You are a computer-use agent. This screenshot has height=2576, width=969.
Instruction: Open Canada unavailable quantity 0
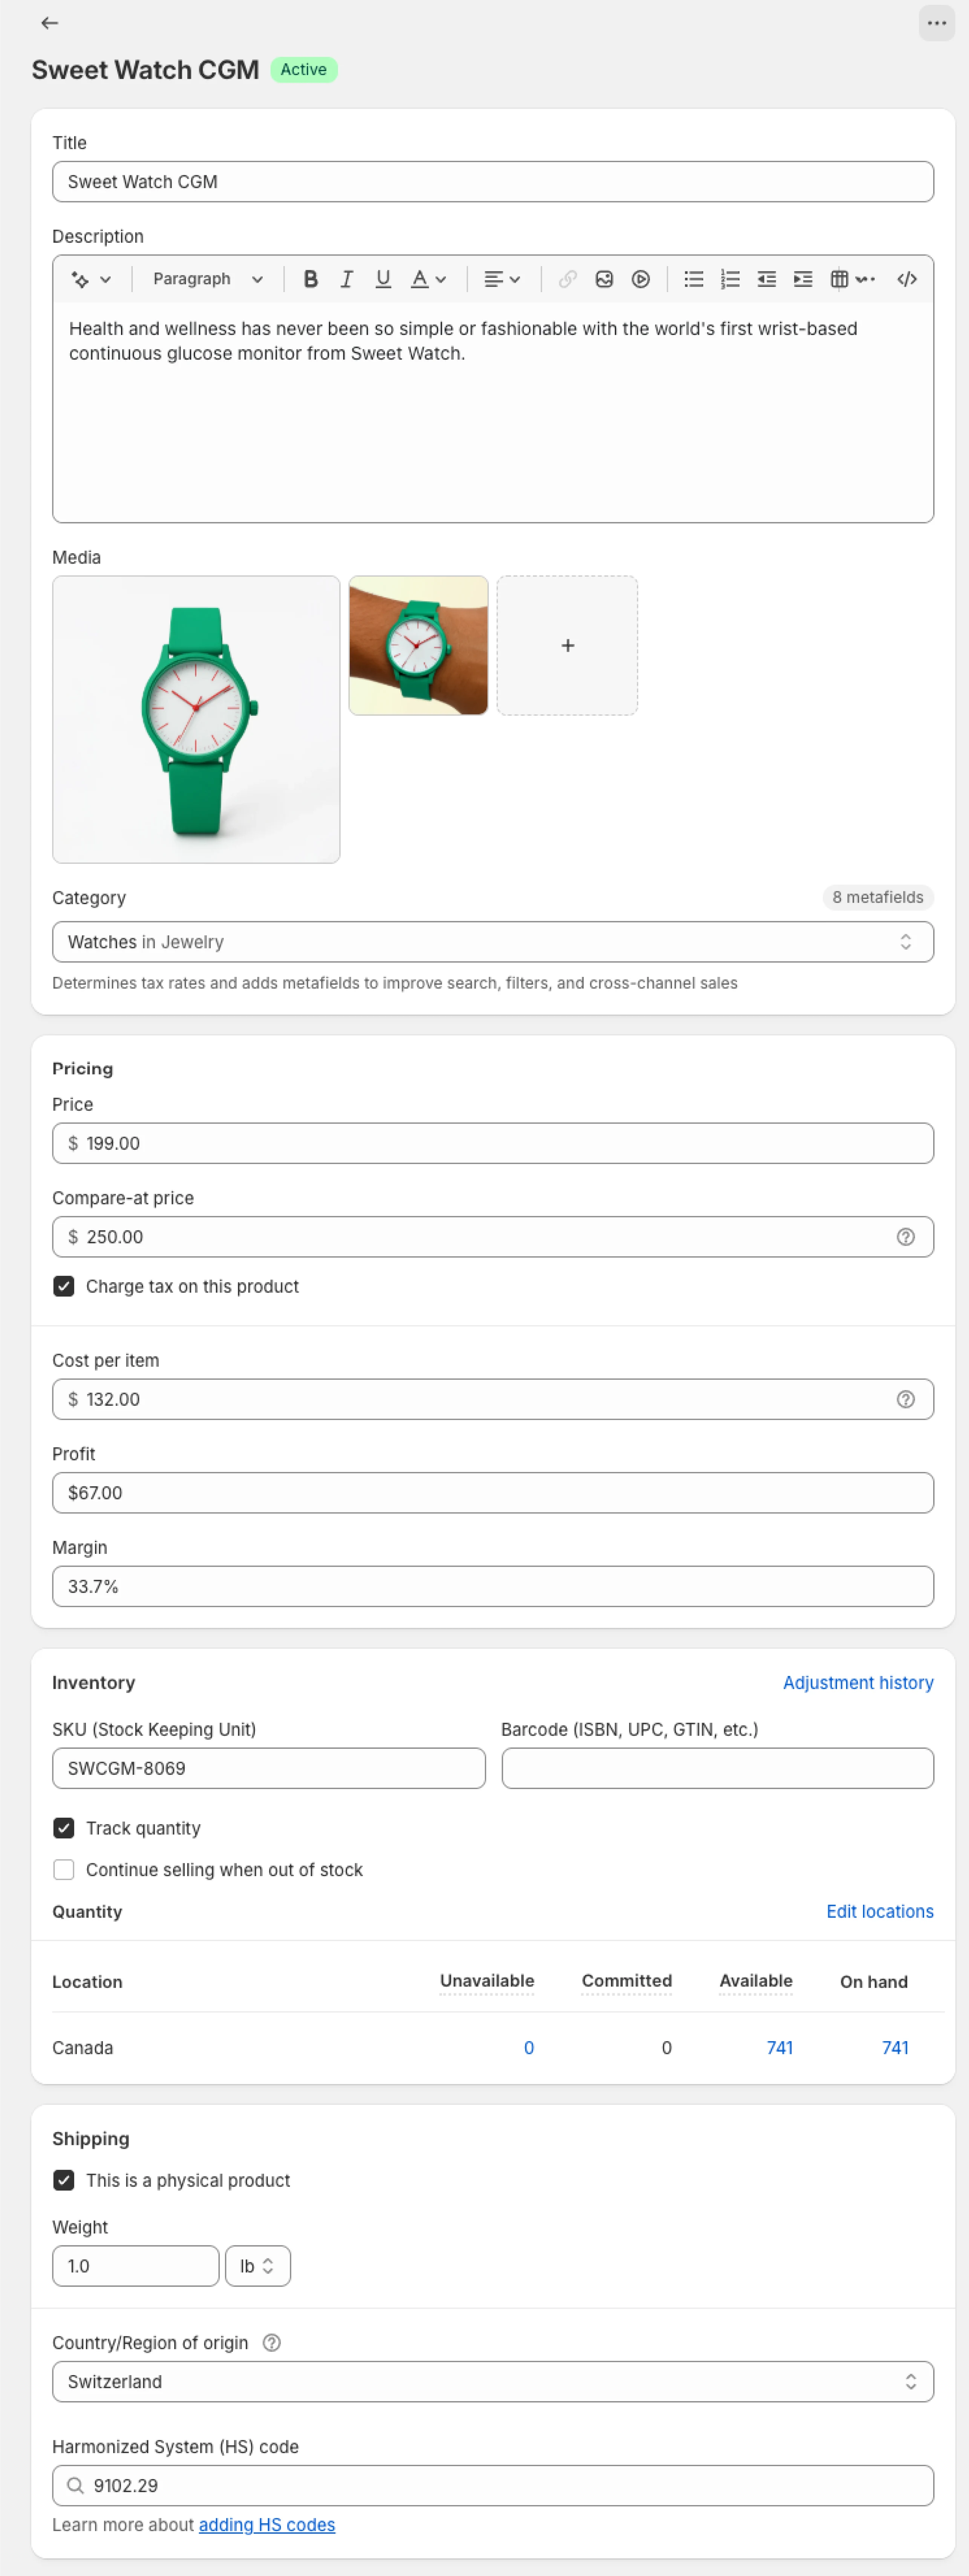[x=529, y=2048]
